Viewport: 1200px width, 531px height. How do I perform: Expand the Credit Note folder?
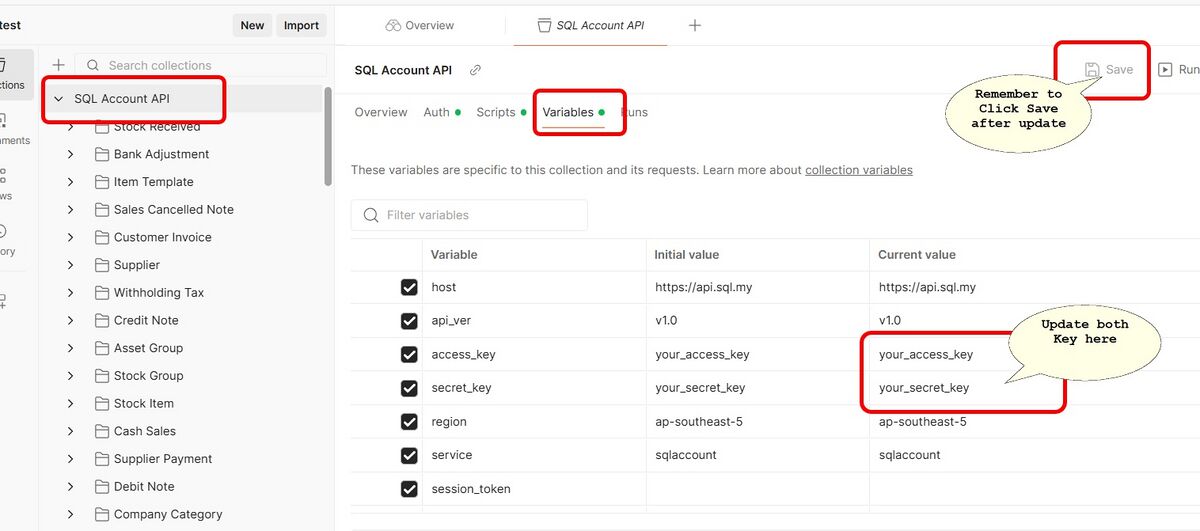click(x=70, y=320)
